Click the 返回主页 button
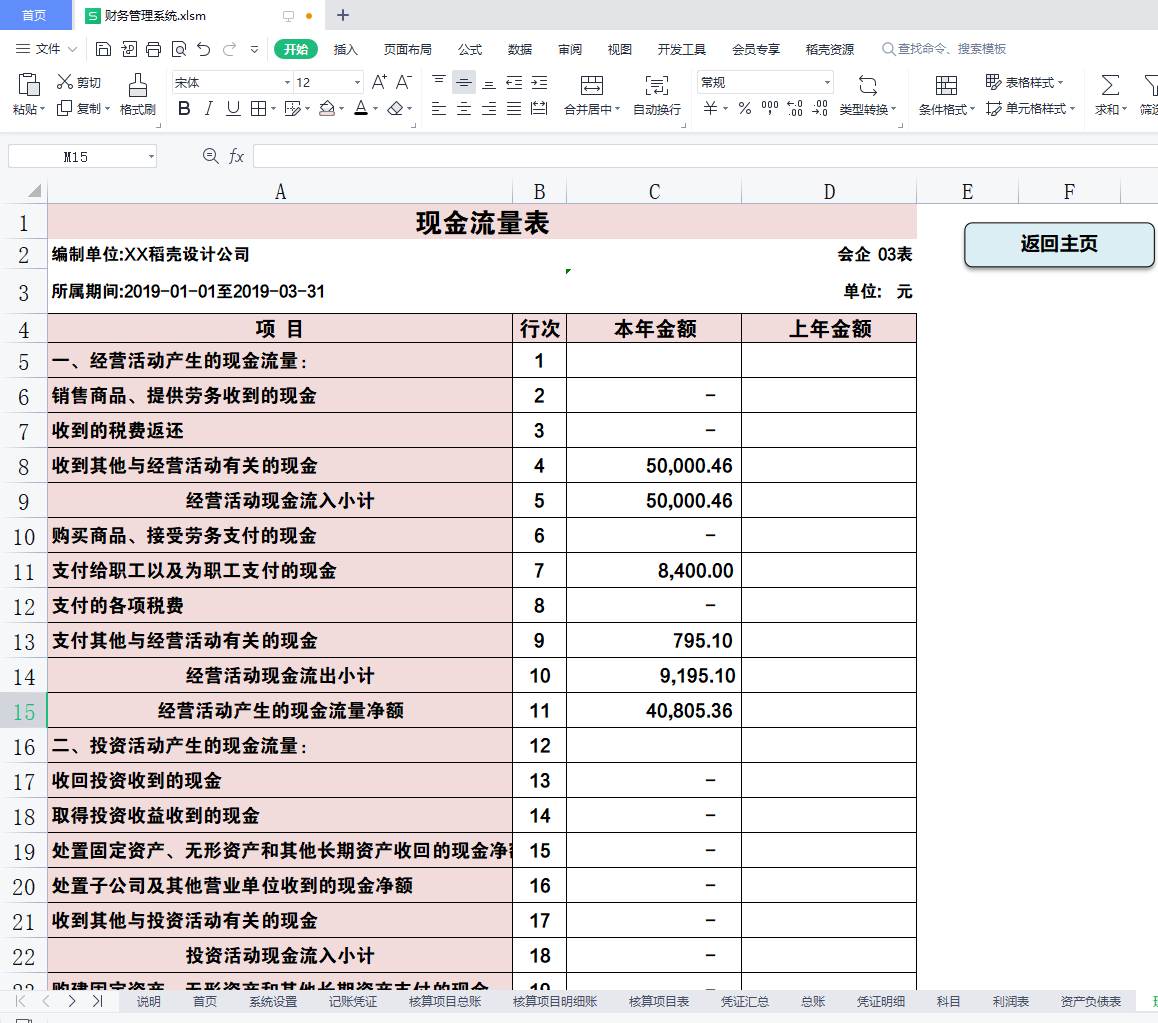 coord(1059,244)
